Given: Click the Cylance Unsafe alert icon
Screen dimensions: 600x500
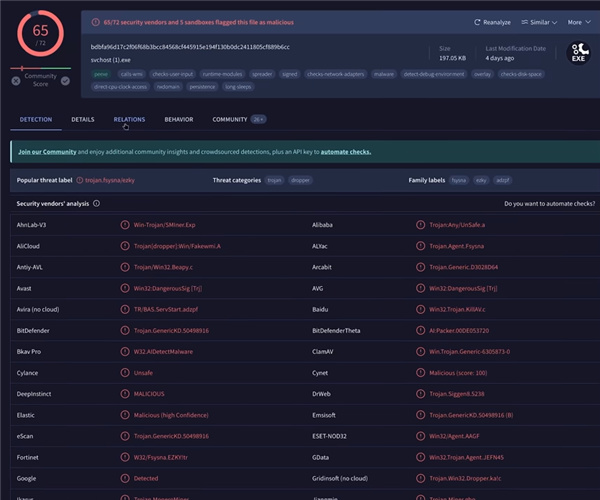Looking at the screenshot, I should [x=125, y=373].
